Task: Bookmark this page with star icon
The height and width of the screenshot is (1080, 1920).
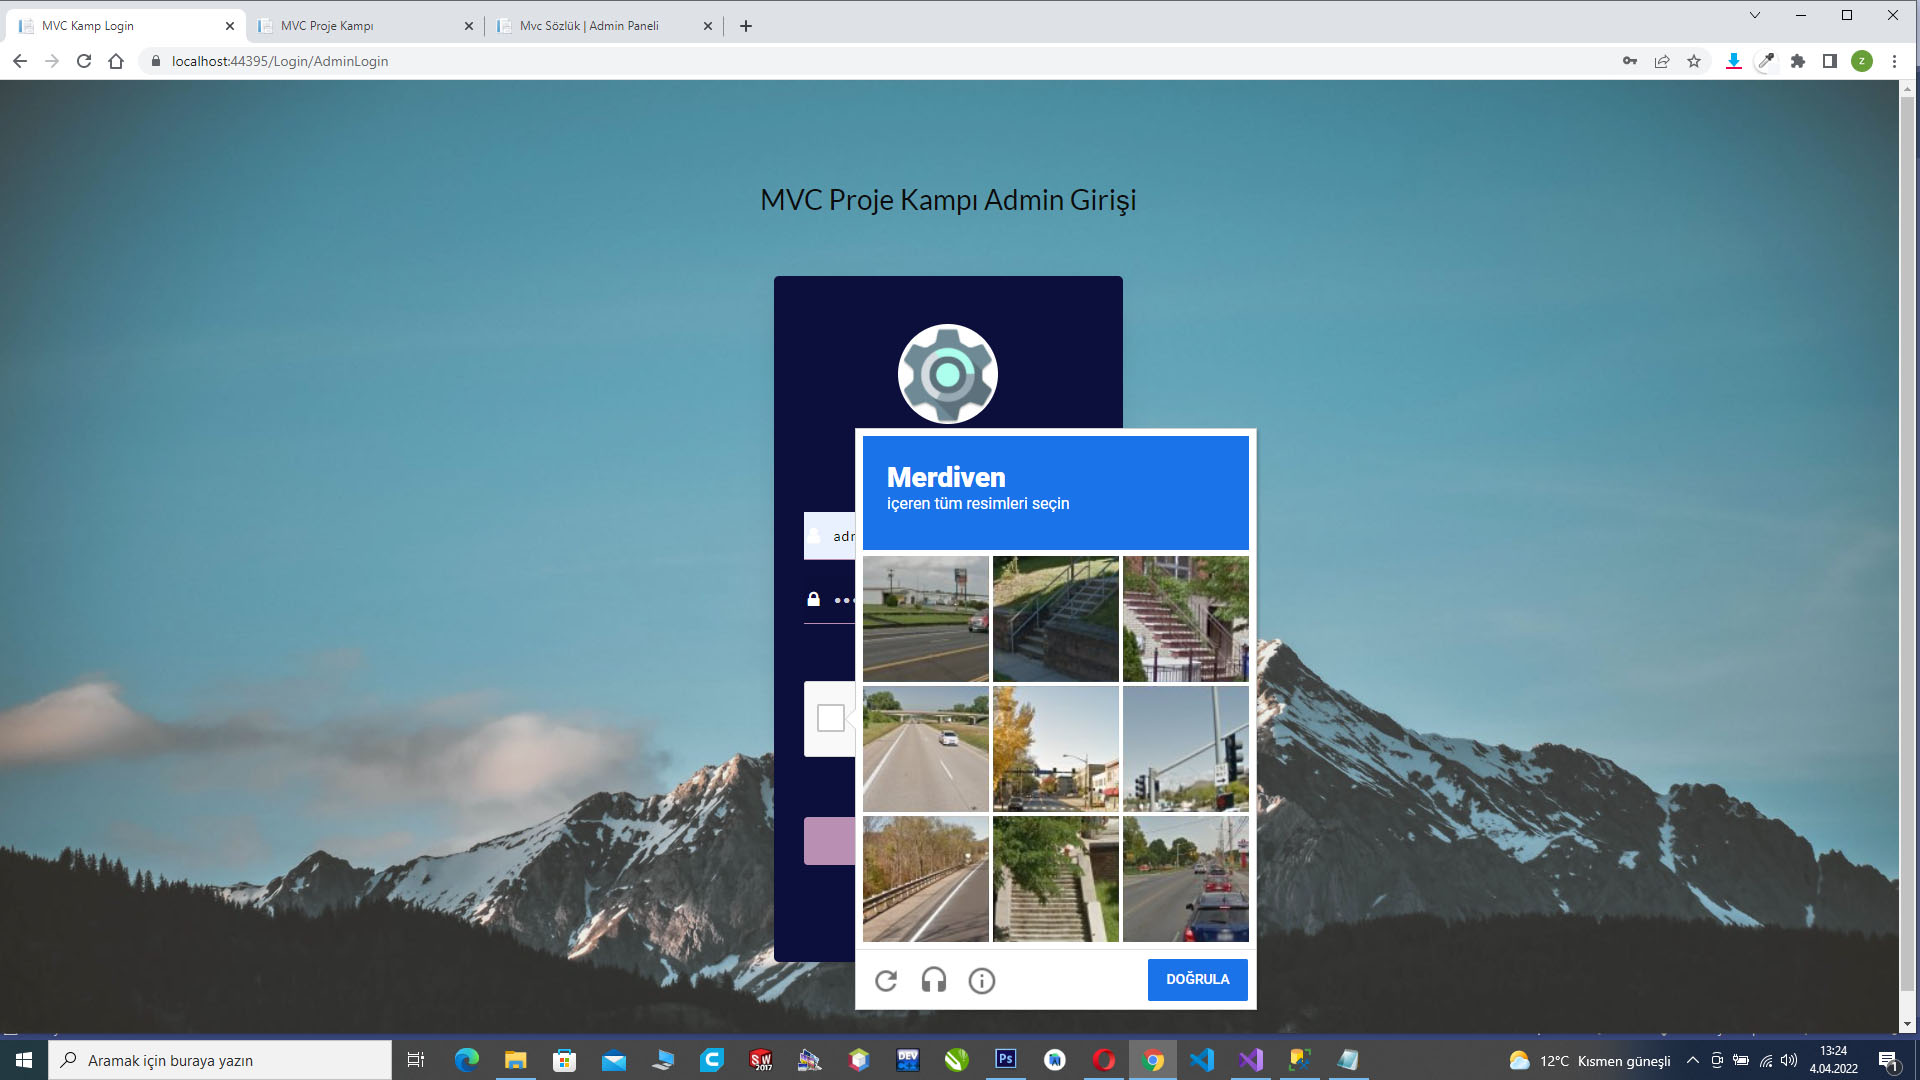Action: (1694, 61)
